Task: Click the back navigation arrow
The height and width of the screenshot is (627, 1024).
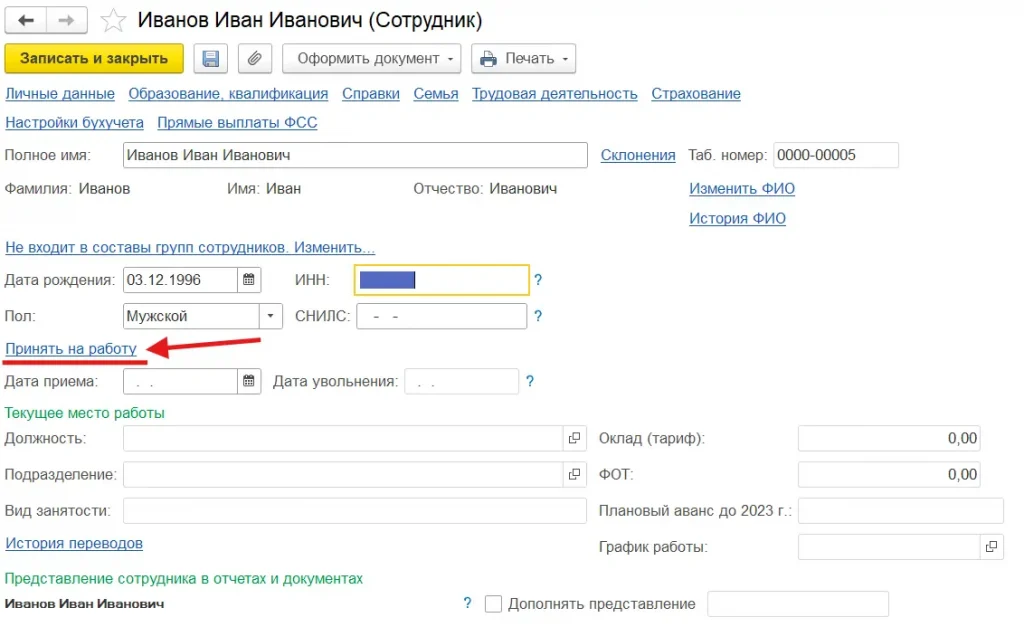Action: click(26, 20)
